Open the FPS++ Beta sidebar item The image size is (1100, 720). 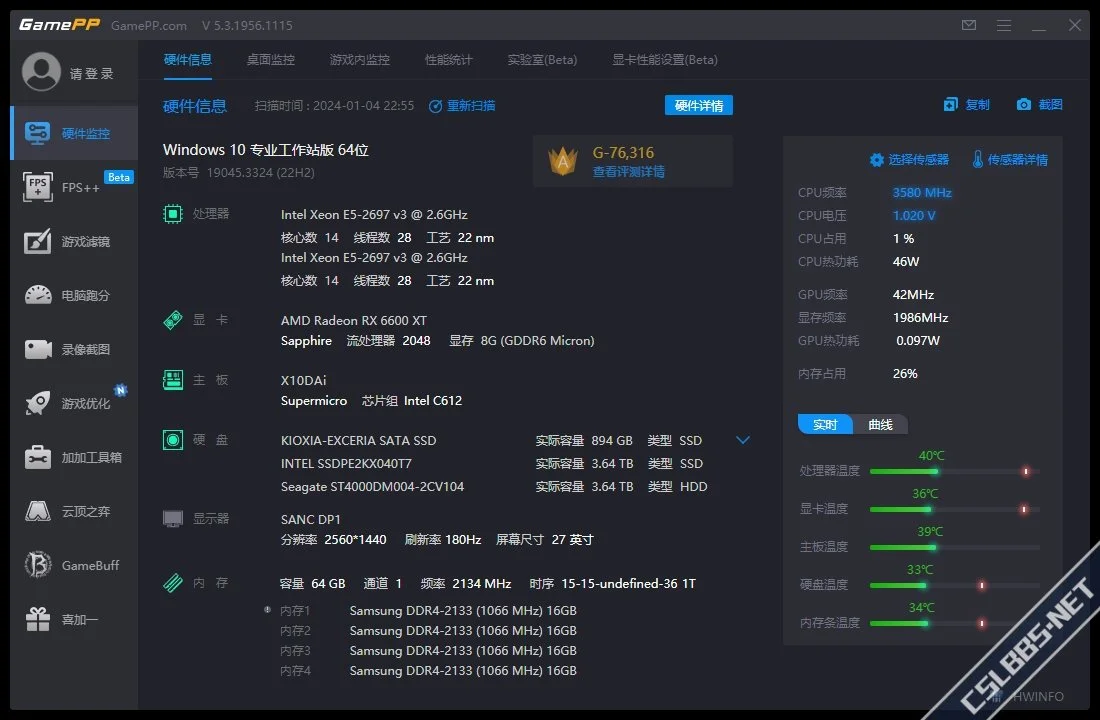click(x=74, y=187)
